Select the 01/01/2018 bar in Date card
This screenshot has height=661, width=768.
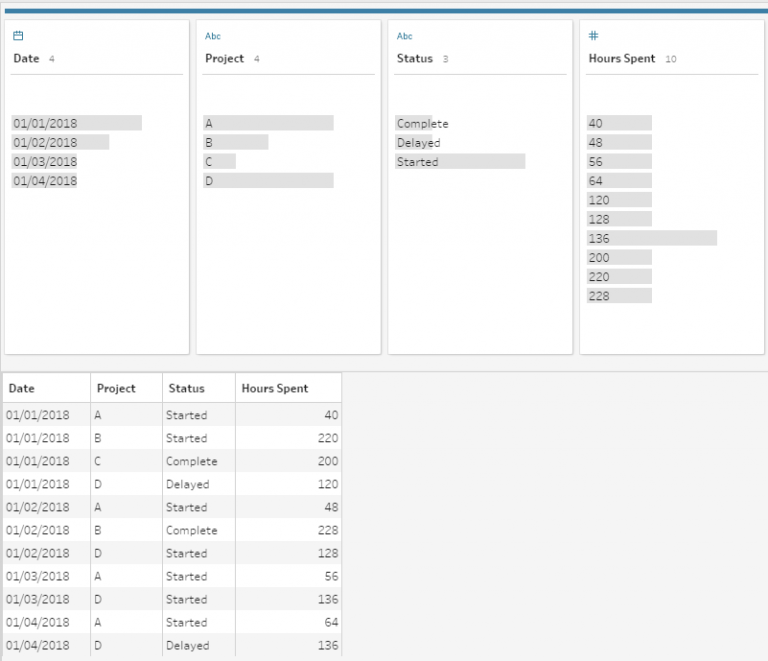click(x=76, y=123)
